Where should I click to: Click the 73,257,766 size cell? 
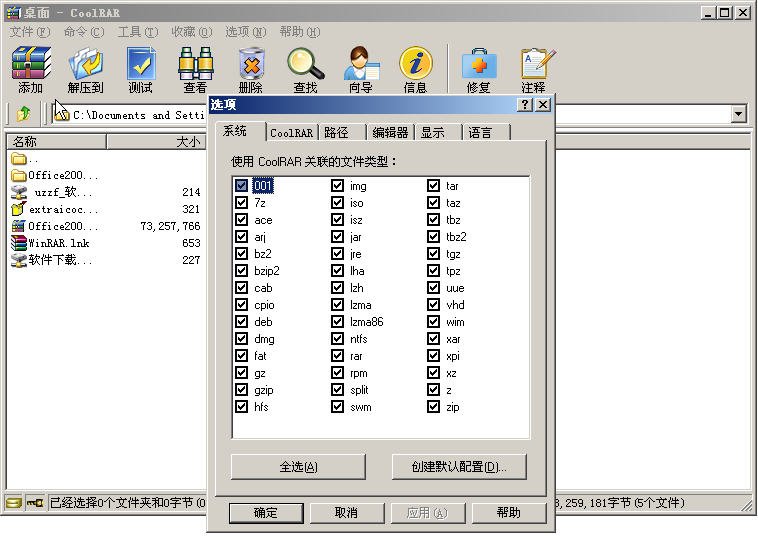pyautogui.click(x=170, y=226)
